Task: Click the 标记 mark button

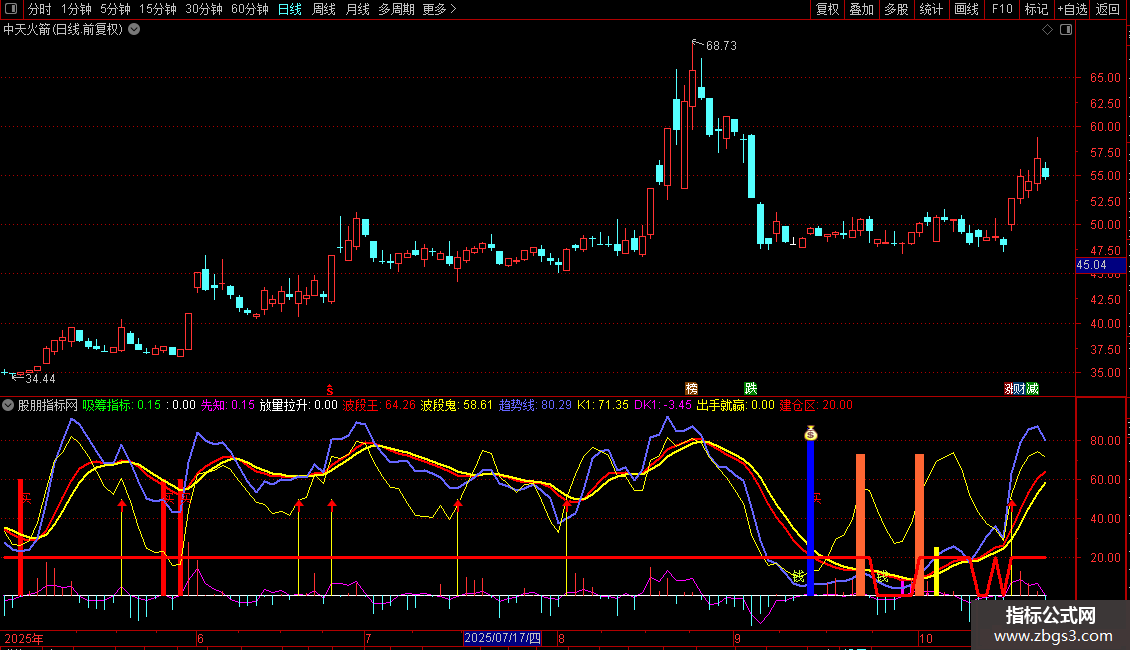Action: (x=1036, y=9)
